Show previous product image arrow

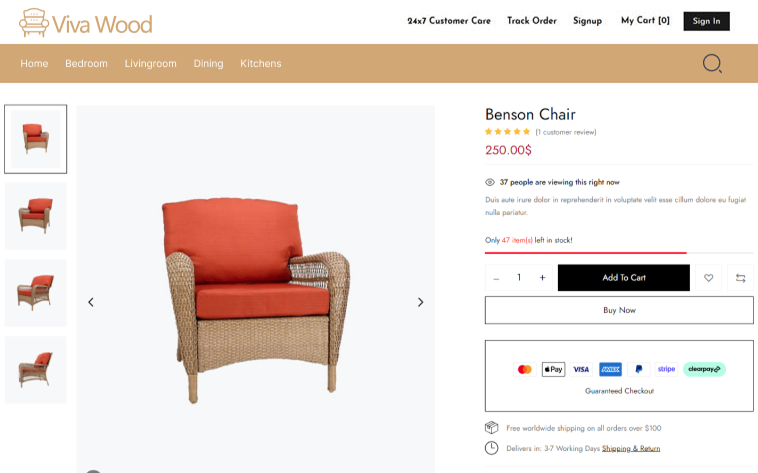pyautogui.click(x=91, y=302)
